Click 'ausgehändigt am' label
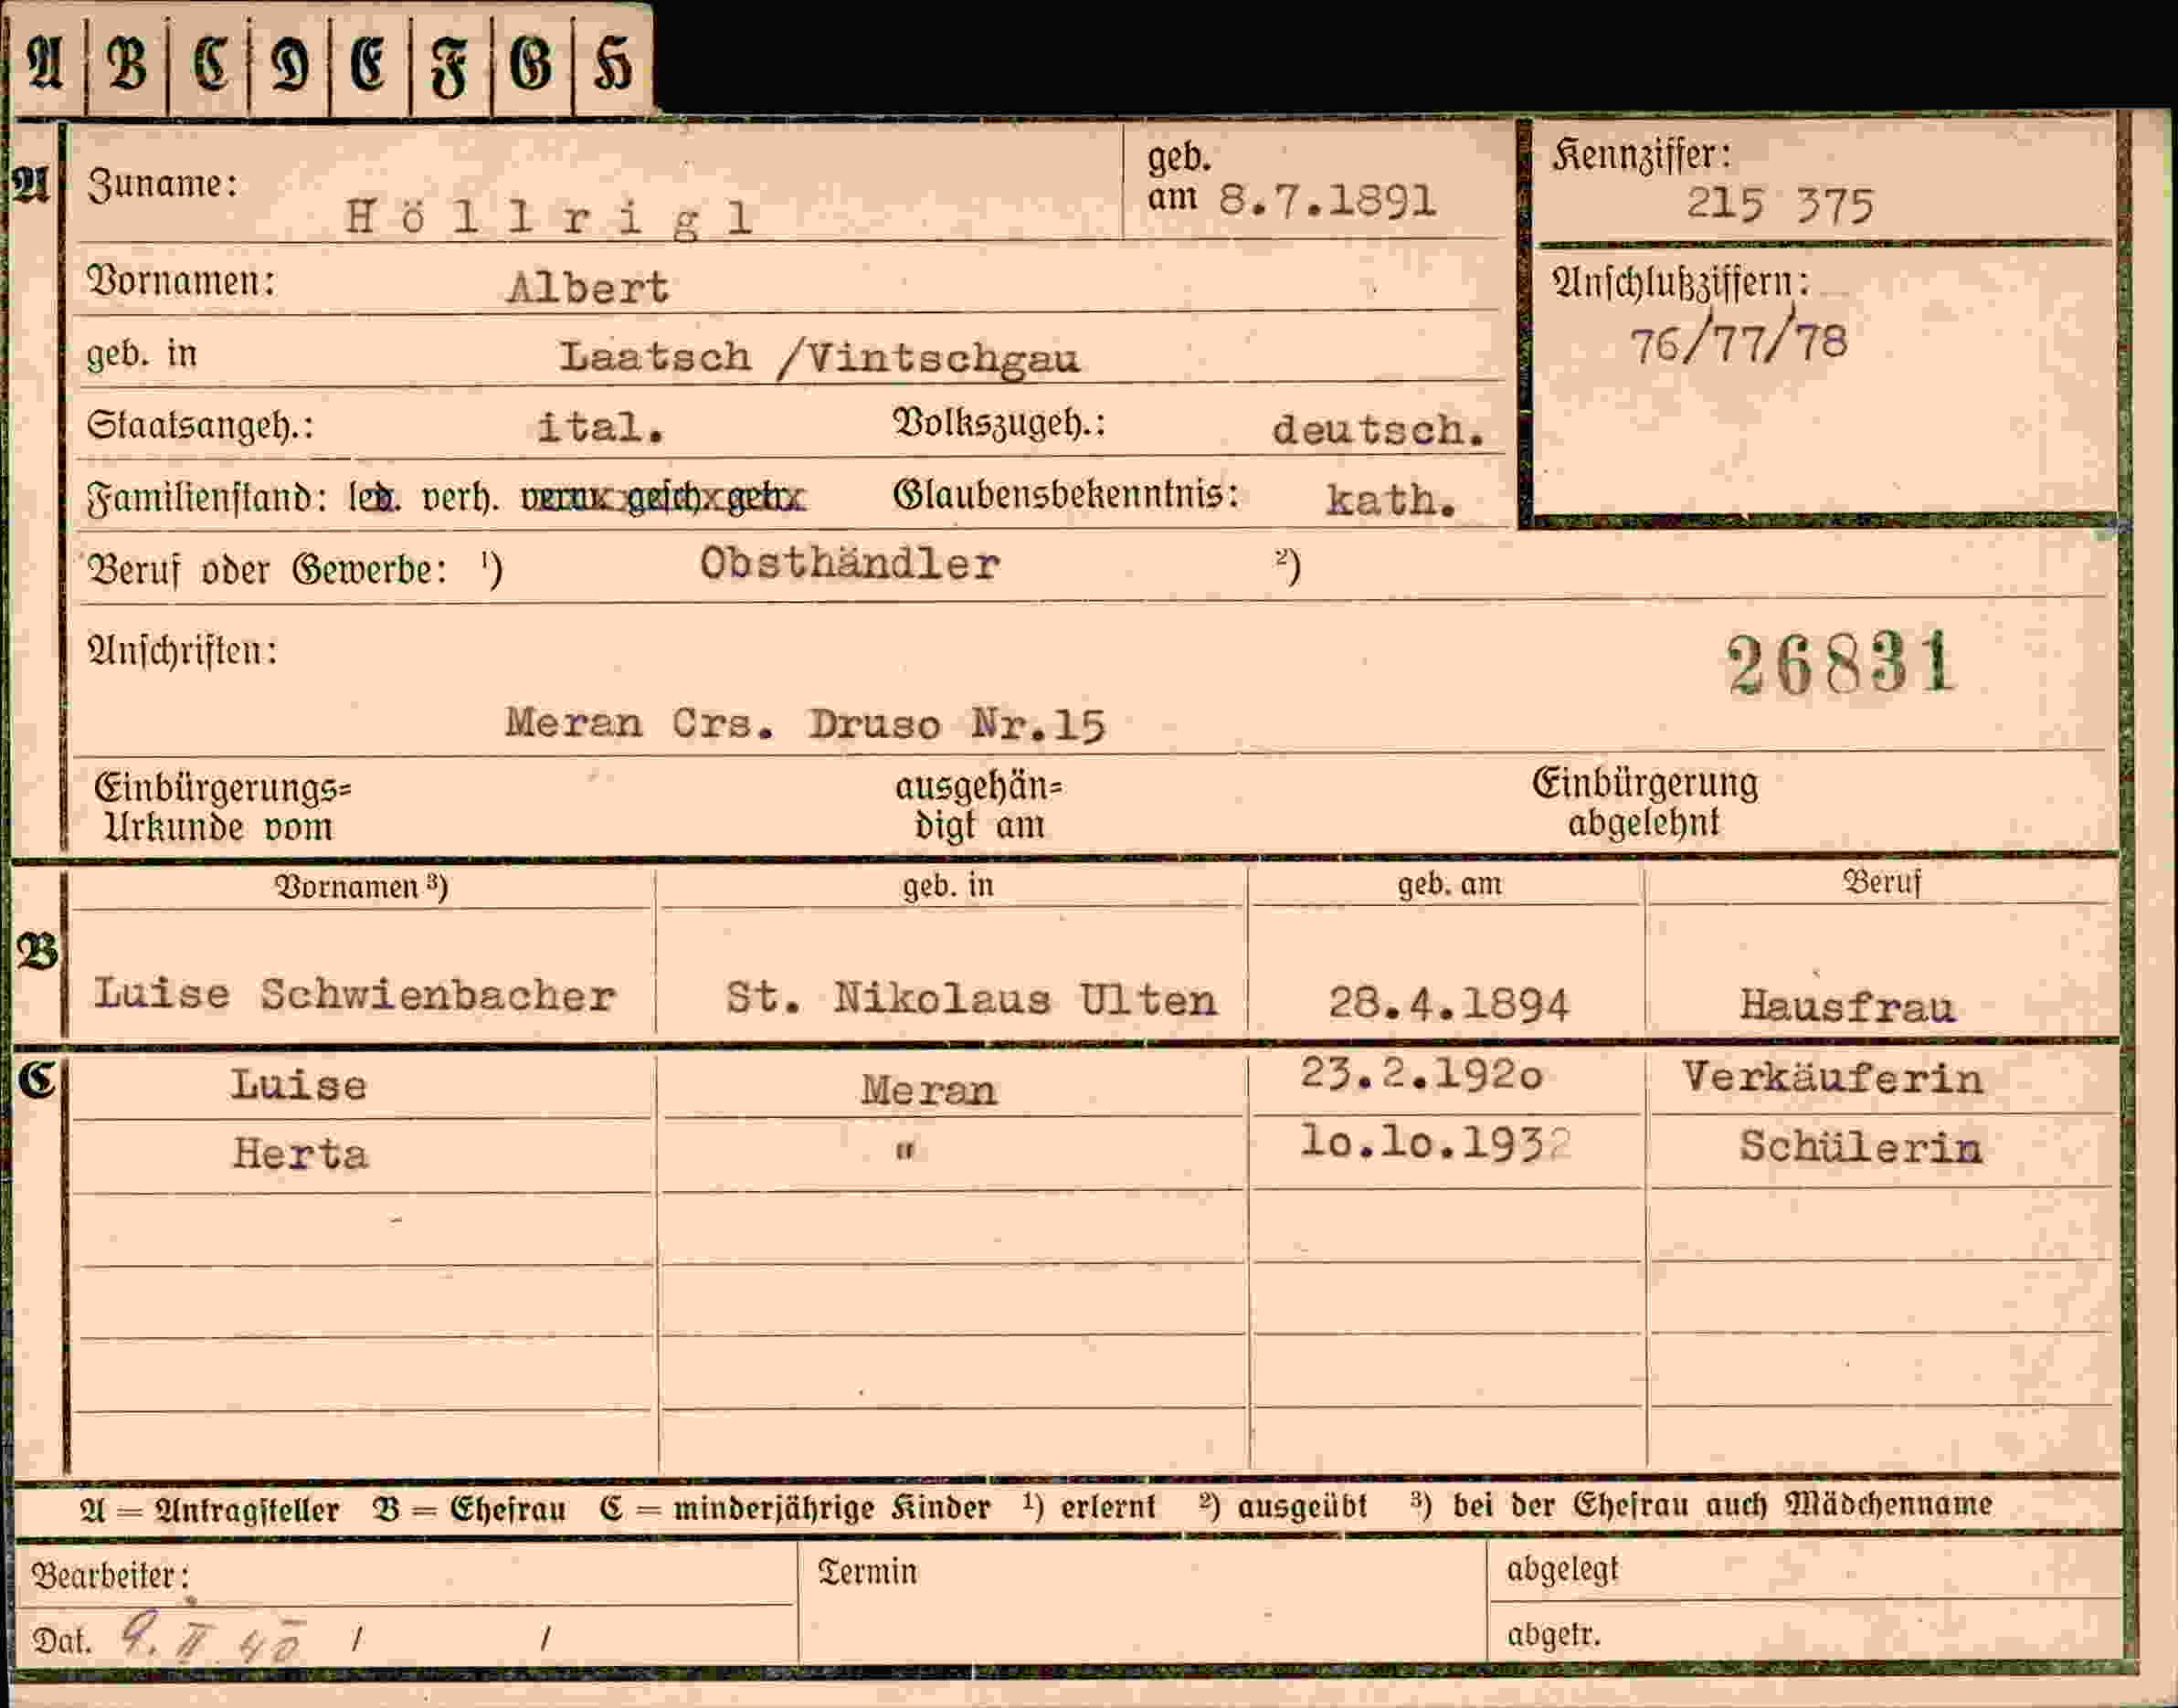 point(978,806)
